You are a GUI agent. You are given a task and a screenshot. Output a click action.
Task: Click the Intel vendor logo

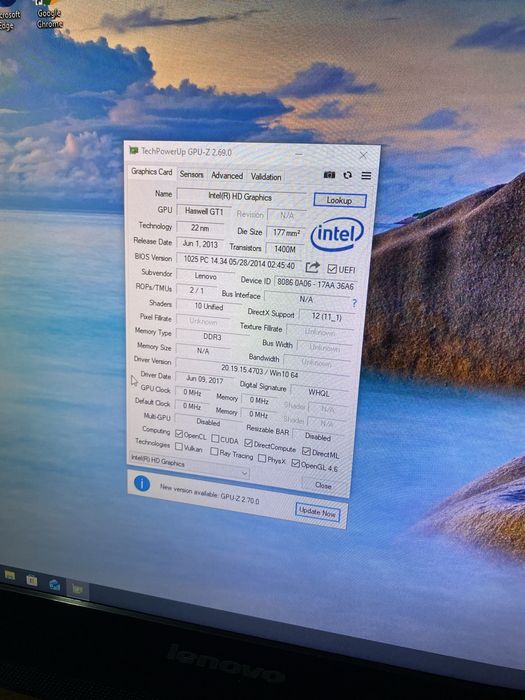pos(337,234)
